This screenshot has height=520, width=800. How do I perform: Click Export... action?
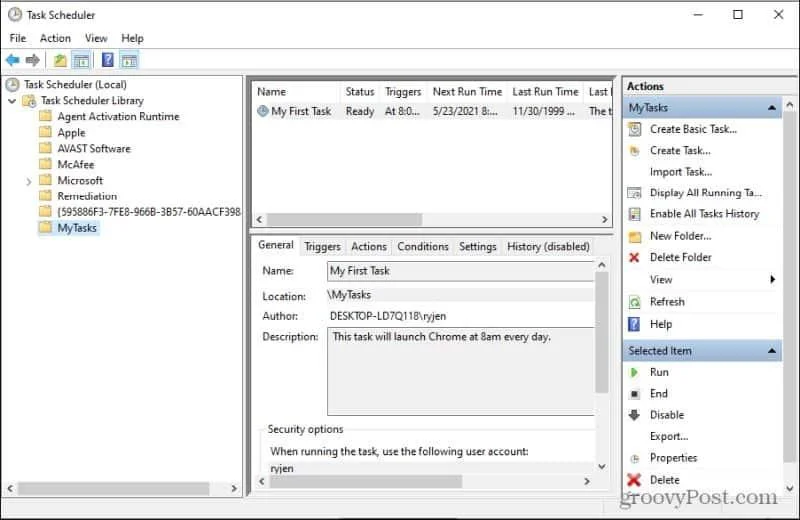pos(669,436)
